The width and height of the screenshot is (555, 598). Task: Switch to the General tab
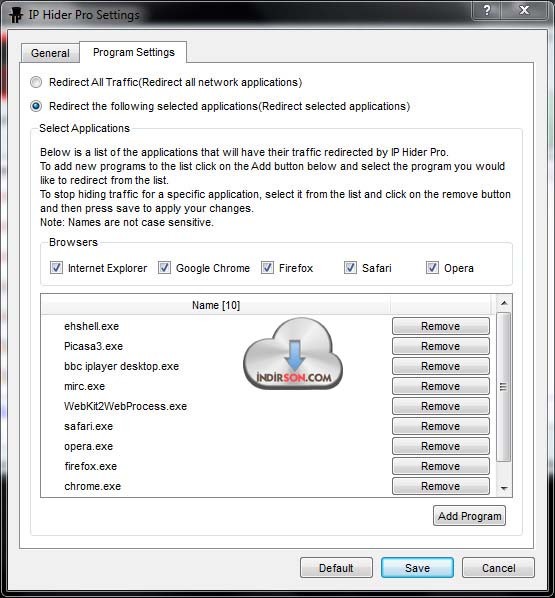[50, 53]
